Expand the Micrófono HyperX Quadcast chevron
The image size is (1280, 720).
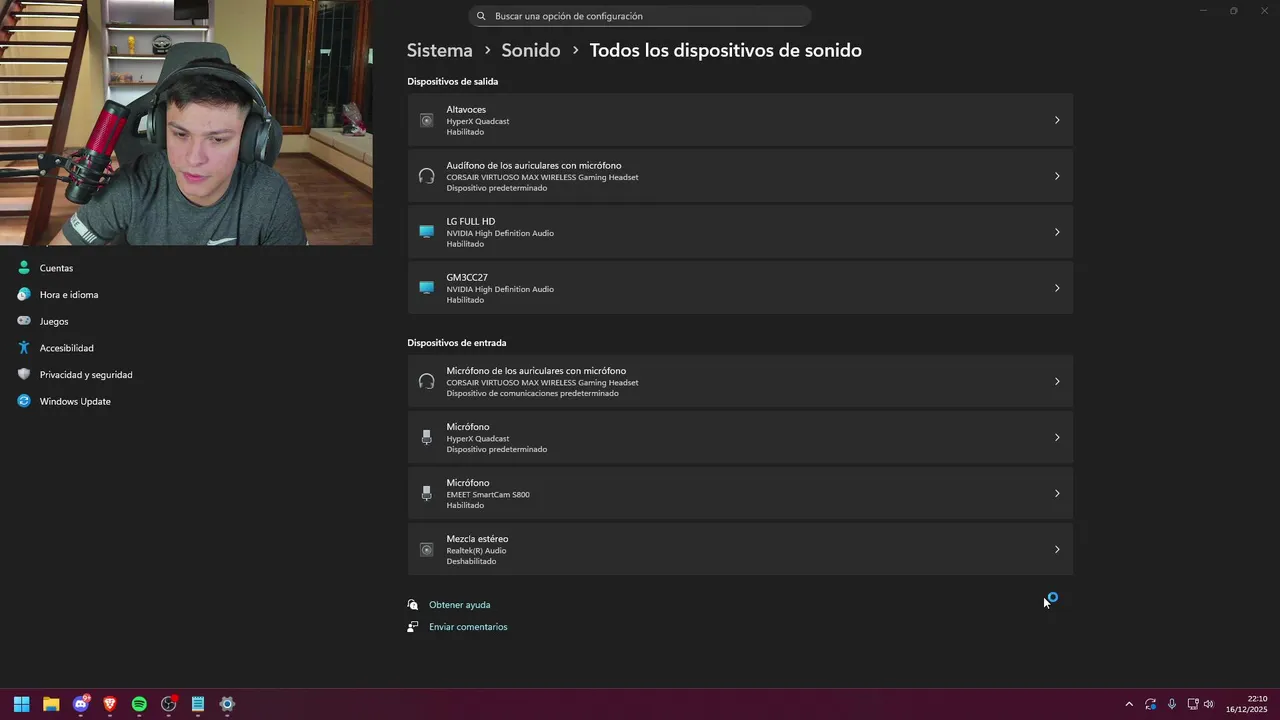(x=1057, y=437)
